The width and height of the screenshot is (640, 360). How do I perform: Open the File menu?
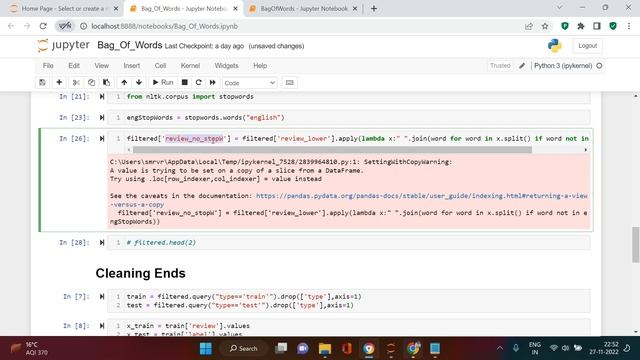[x=48, y=66]
